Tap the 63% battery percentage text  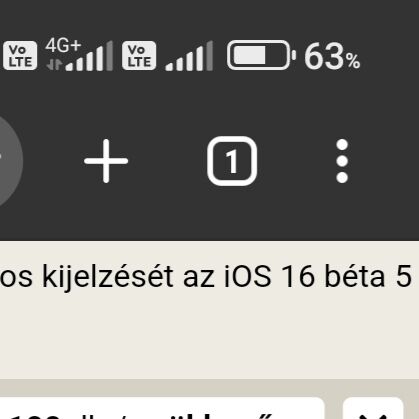332,57
